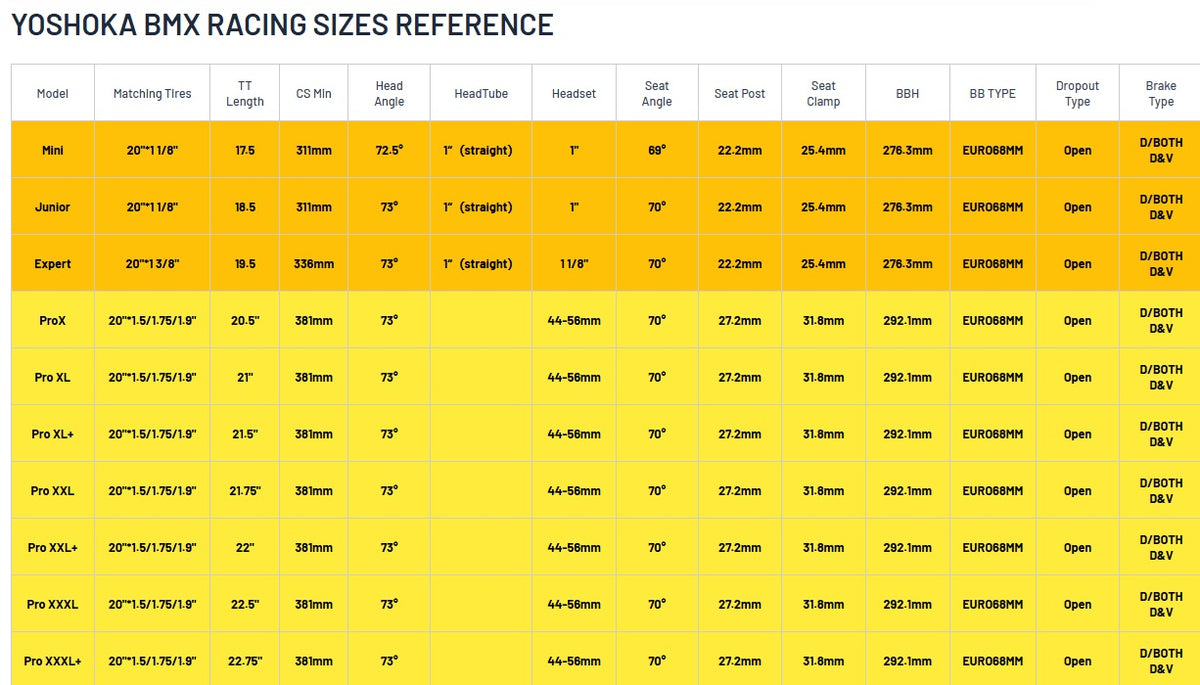The image size is (1200, 685).
Task: Click Expert row's 'EURO68MM' BB type cell
Action: coord(993,264)
